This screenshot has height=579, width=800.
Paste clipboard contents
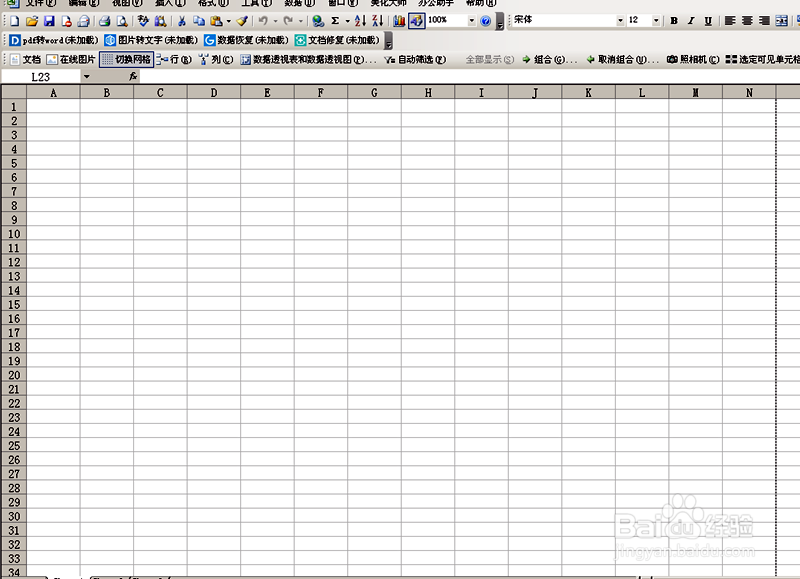click(x=216, y=21)
